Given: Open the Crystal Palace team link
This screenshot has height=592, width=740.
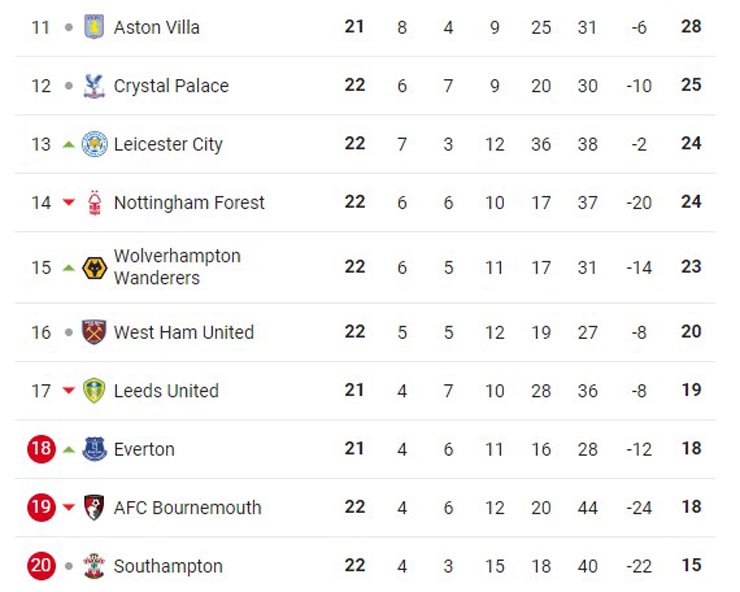Looking at the screenshot, I should pyautogui.click(x=171, y=86).
